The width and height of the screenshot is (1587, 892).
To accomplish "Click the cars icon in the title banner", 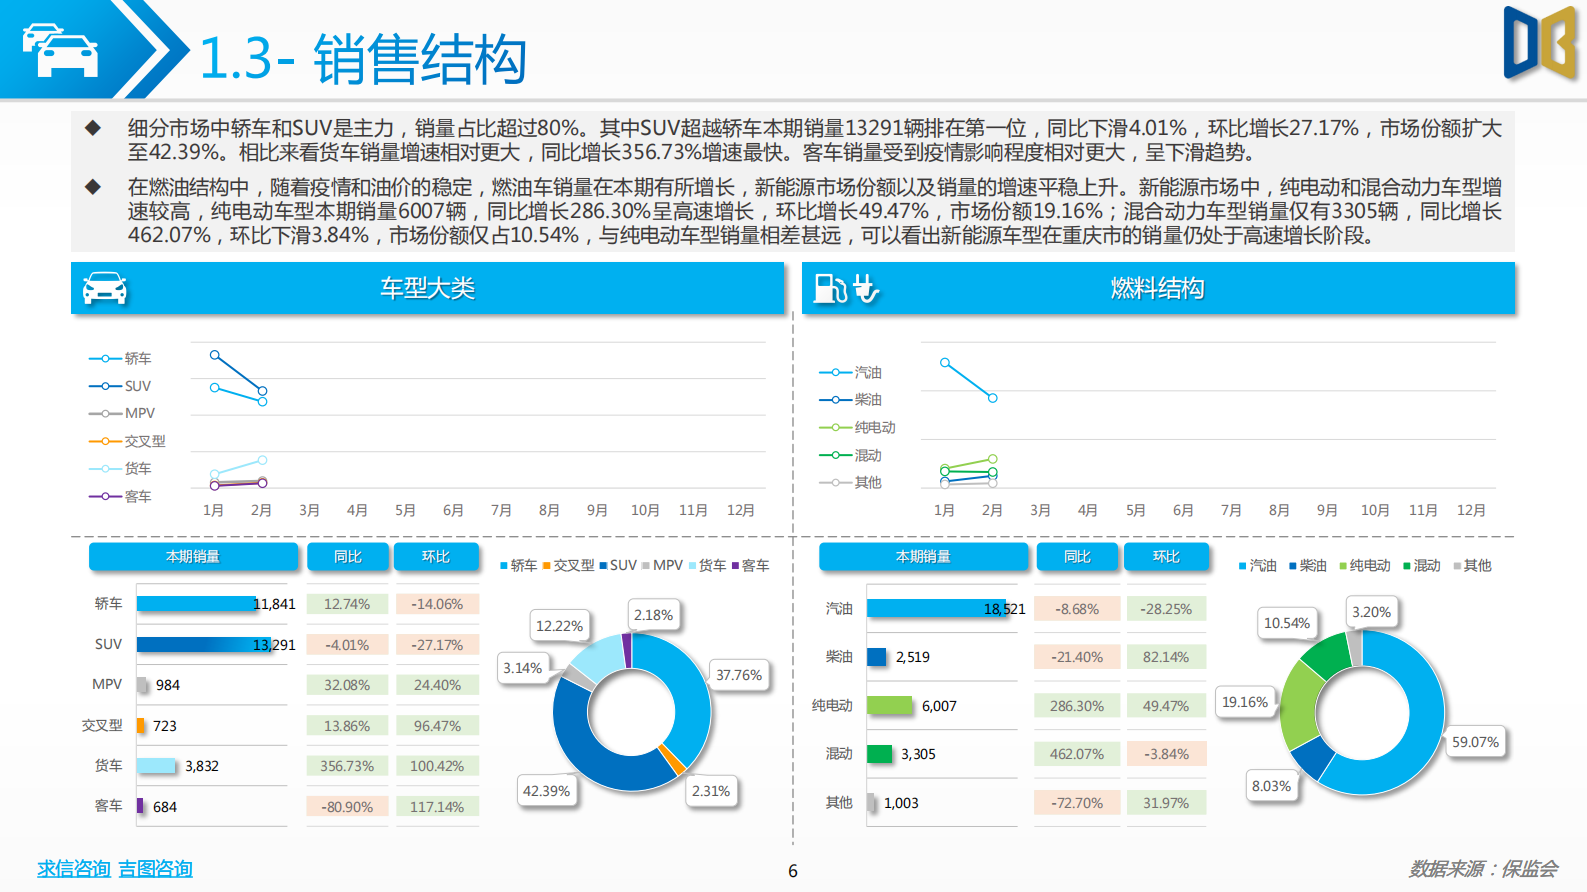I will (60, 50).
